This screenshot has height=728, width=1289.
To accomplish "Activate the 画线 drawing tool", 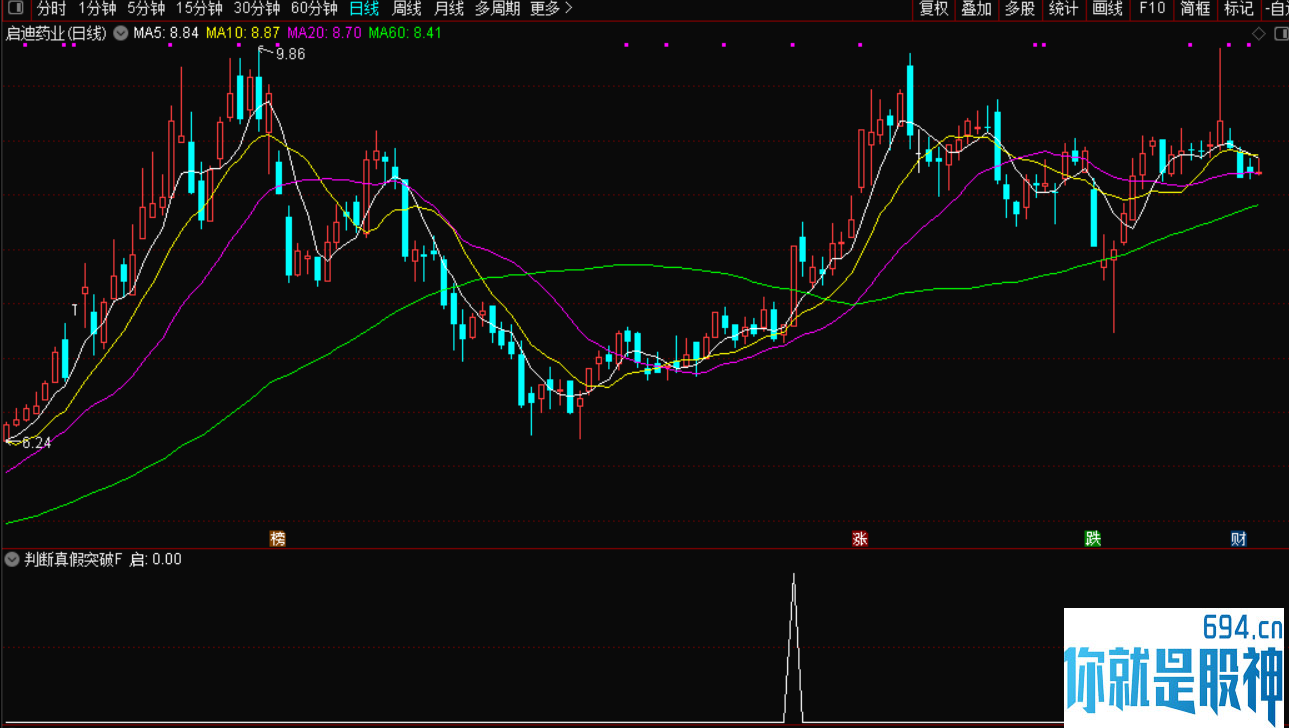I will tap(1108, 9).
